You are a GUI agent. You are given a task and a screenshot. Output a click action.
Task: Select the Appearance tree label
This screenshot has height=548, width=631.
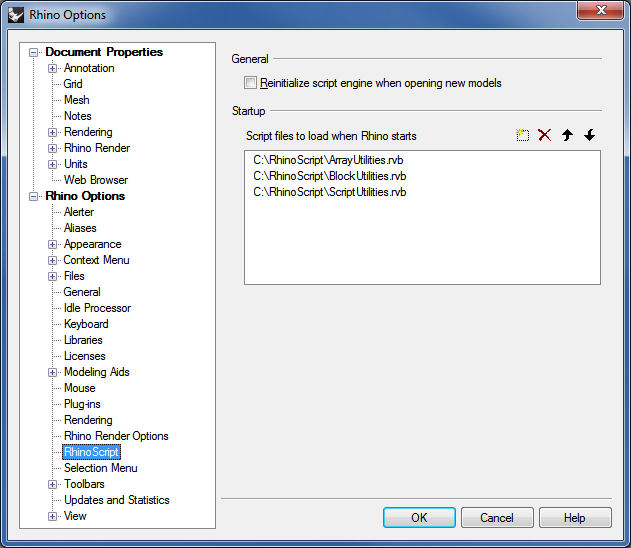[93, 244]
